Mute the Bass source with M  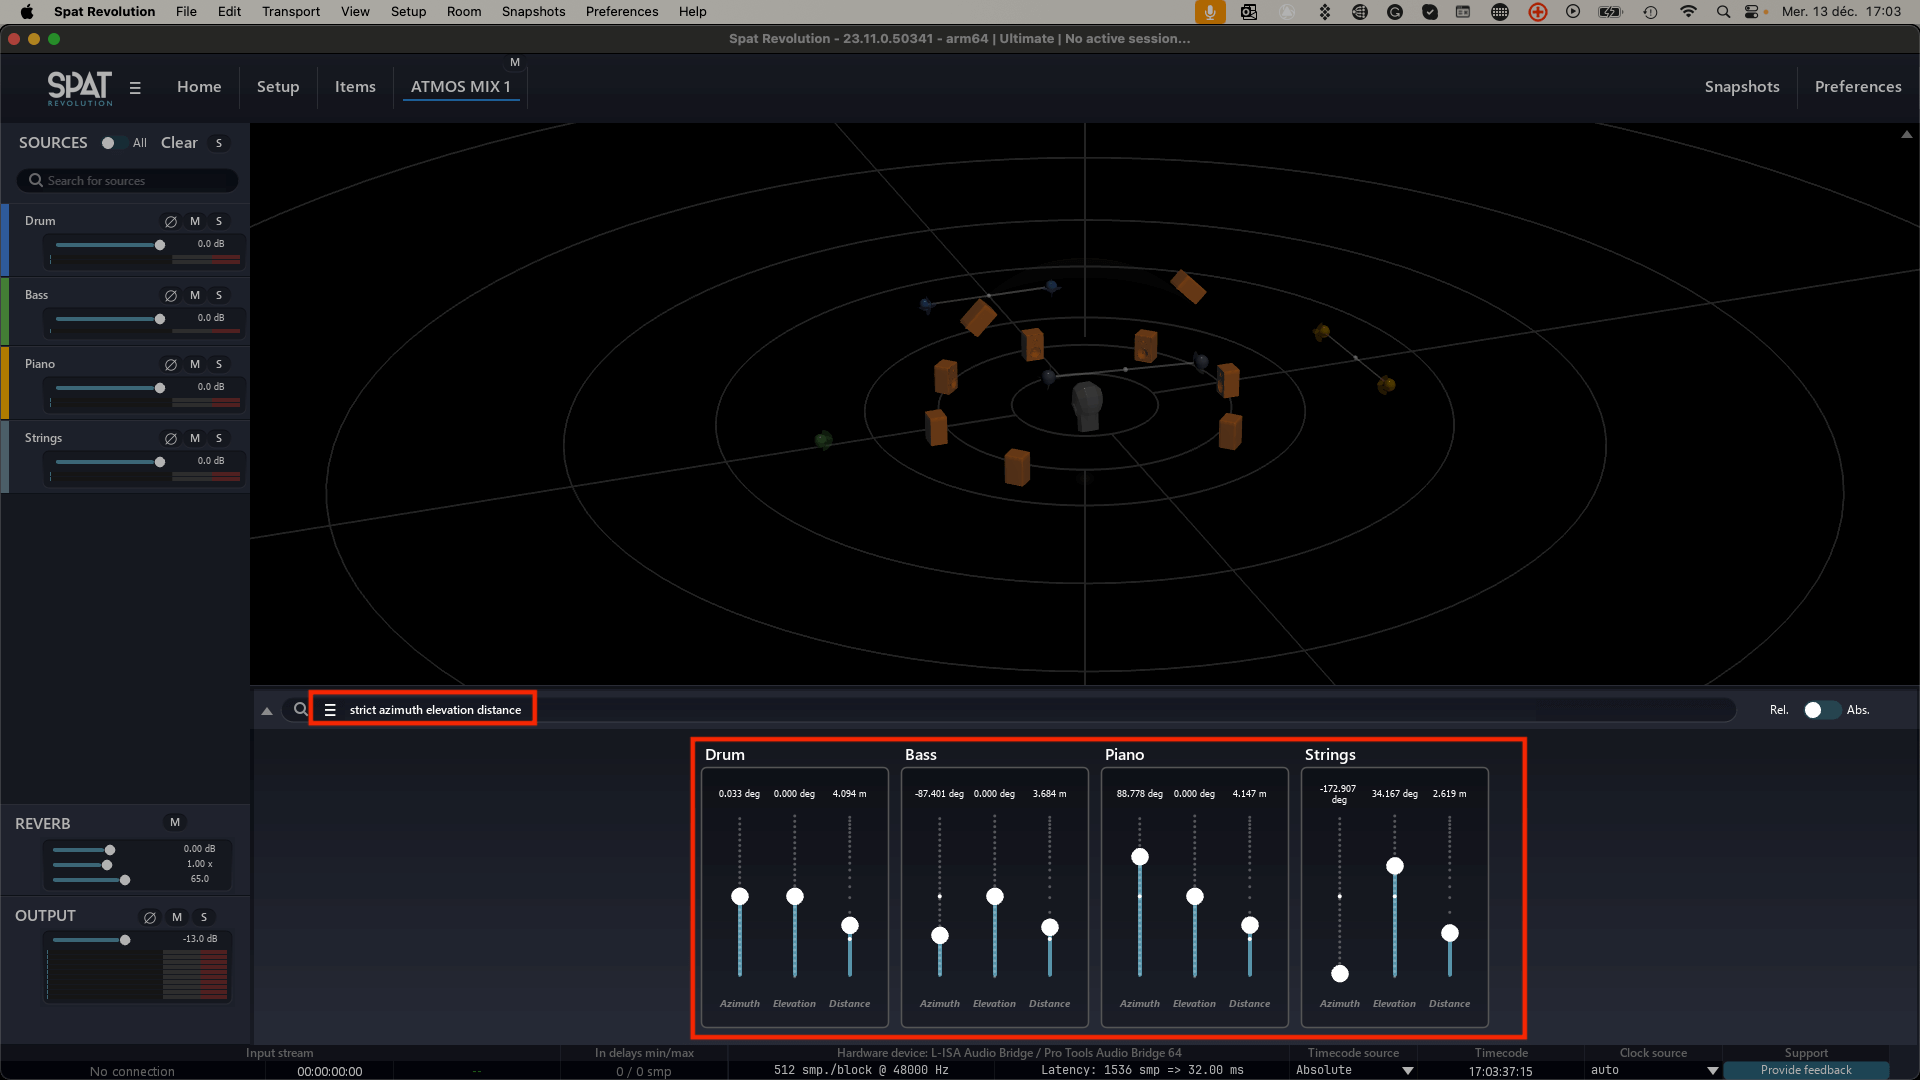(195, 296)
